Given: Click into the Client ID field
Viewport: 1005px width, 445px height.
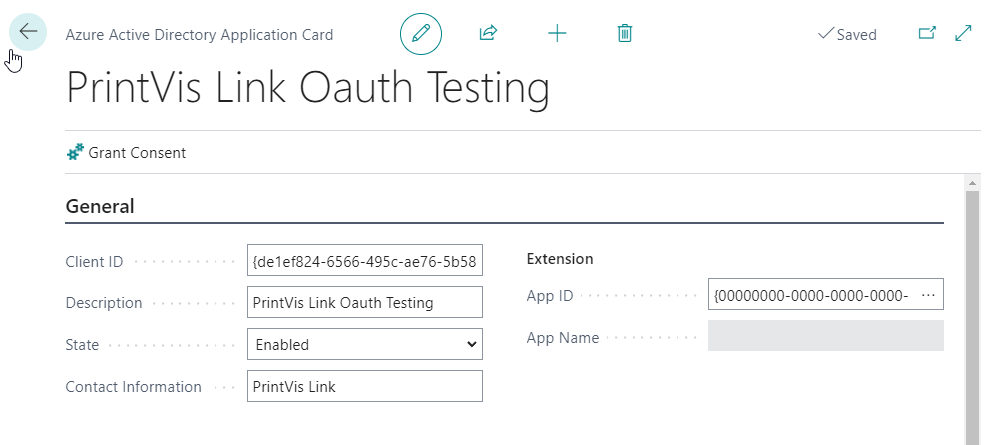Looking at the screenshot, I should (x=364, y=262).
